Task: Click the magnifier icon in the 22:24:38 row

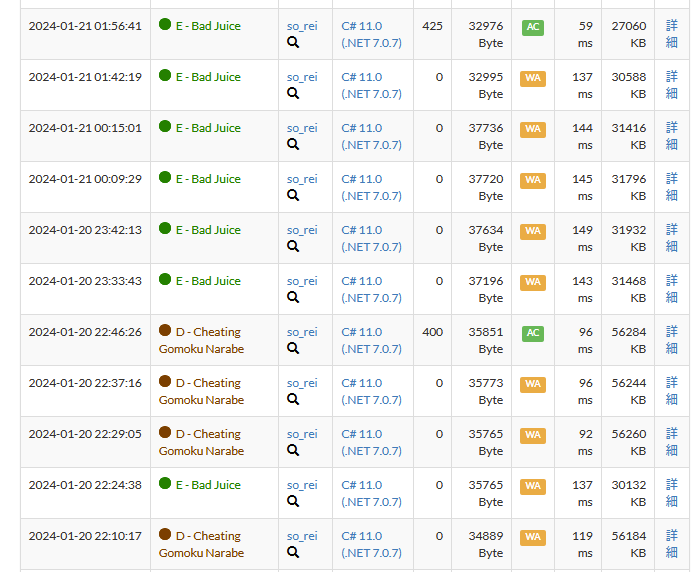Action: coord(293,501)
